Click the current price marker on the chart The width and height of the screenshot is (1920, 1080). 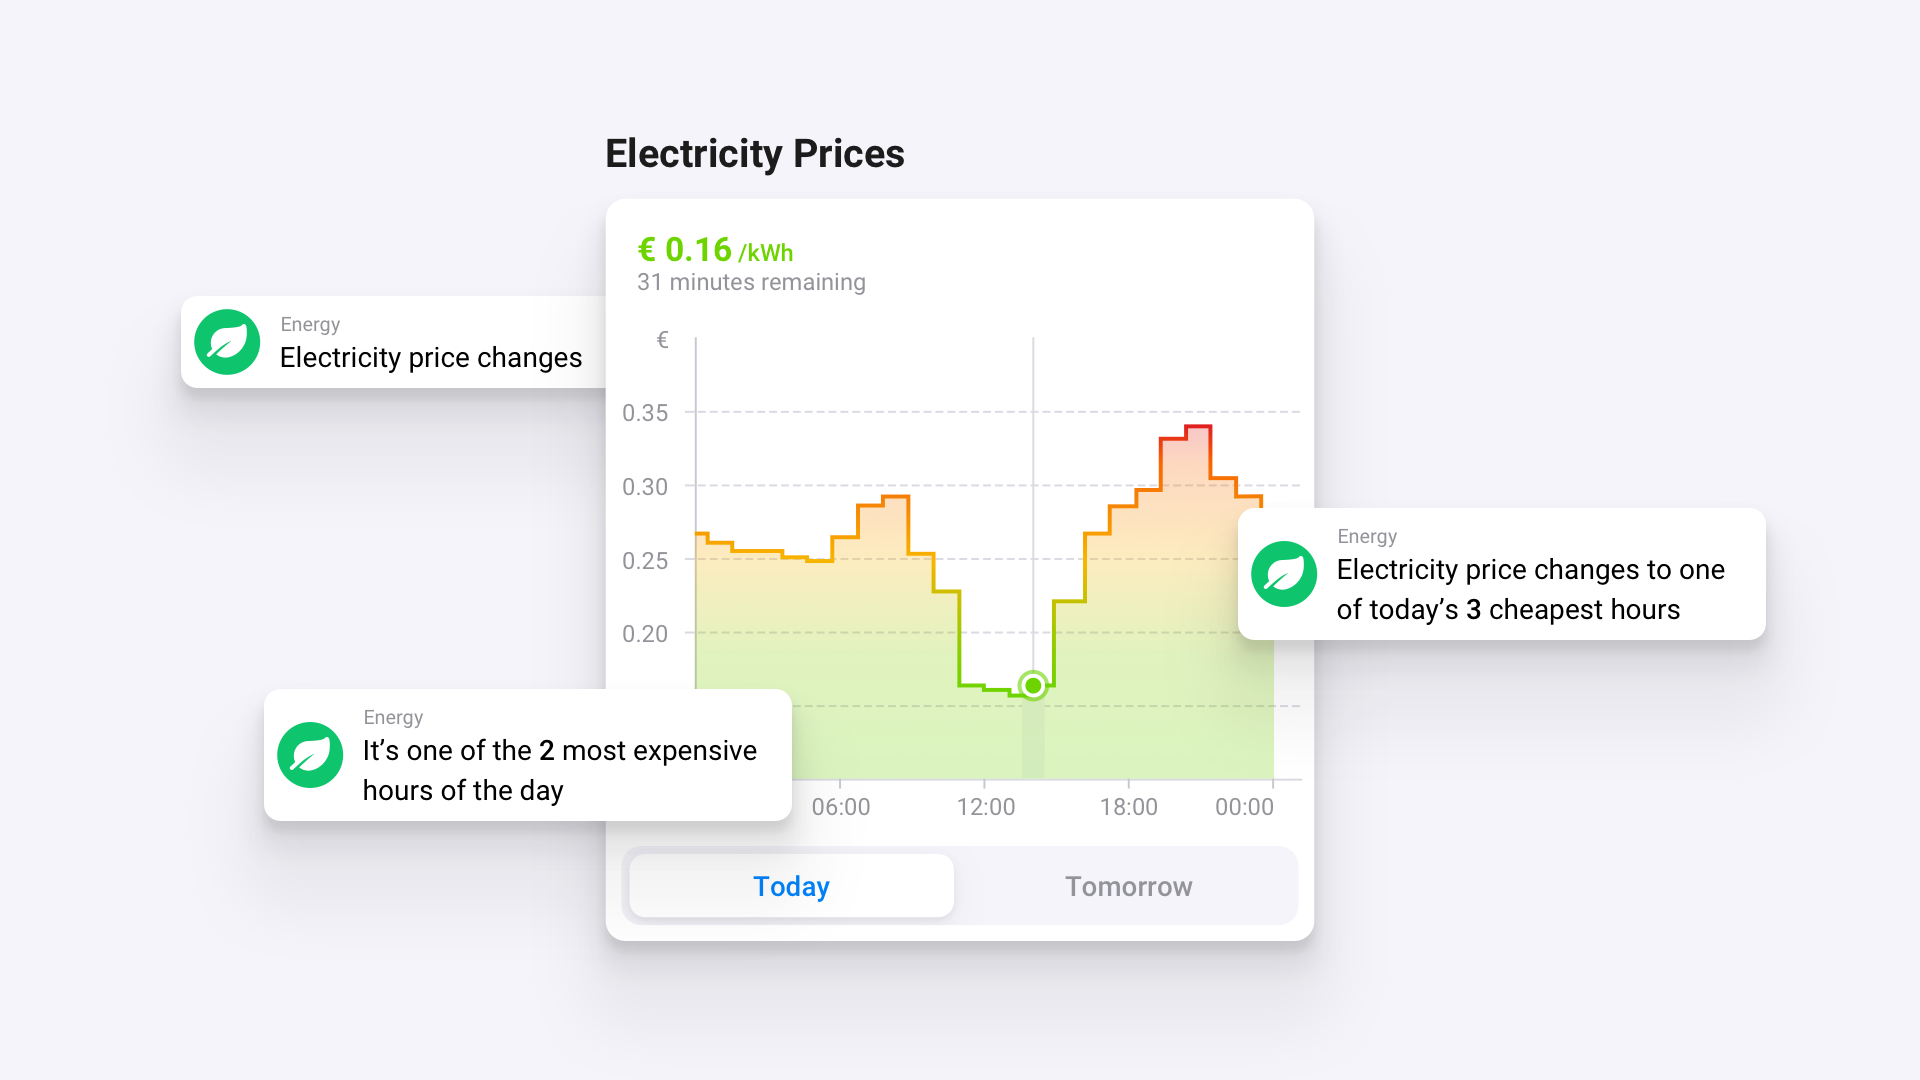pos(1032,686)
